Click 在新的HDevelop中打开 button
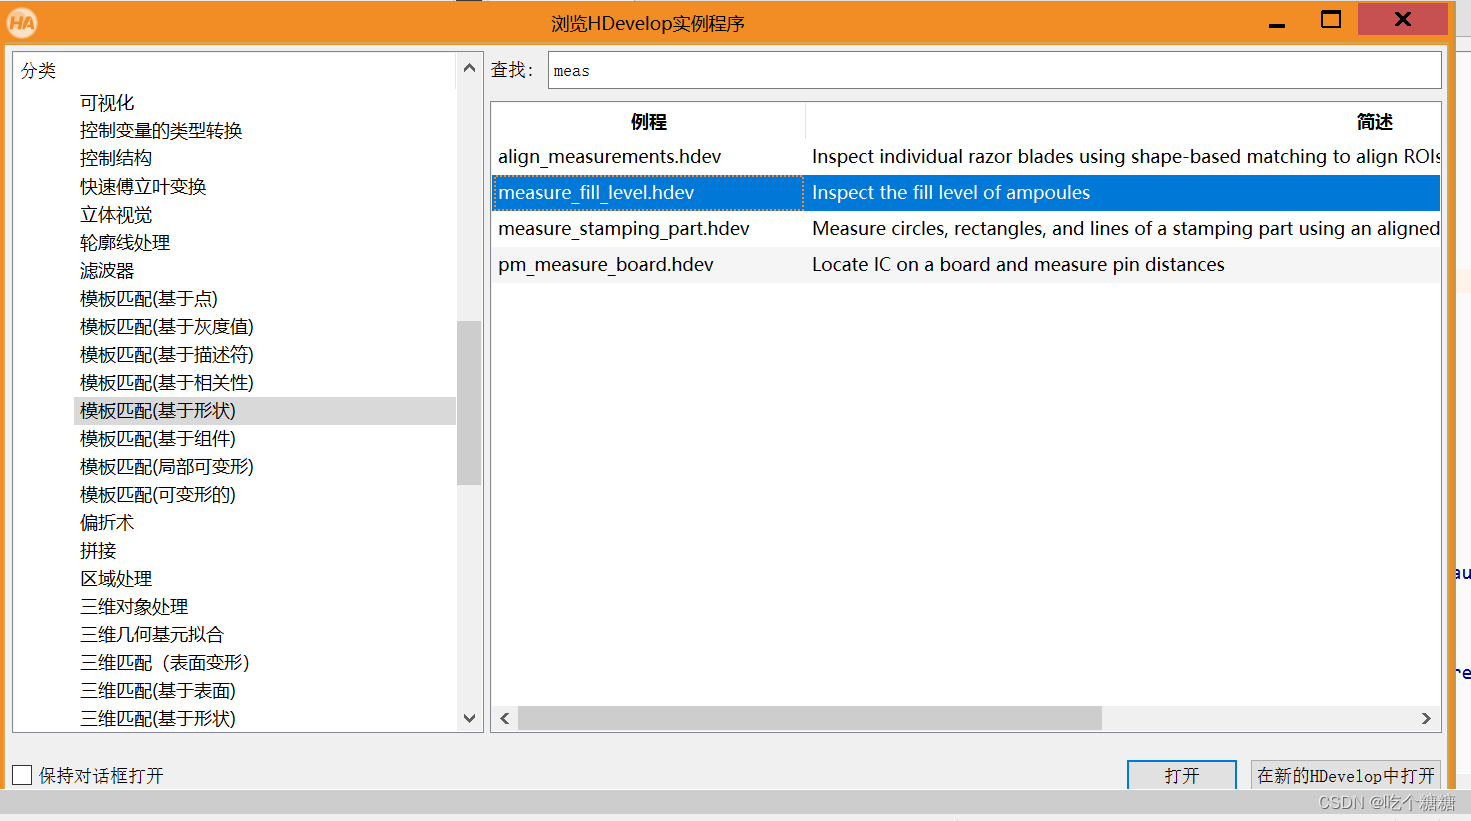The width and height of the screenshot is (1471, 821). (1345, 775)
